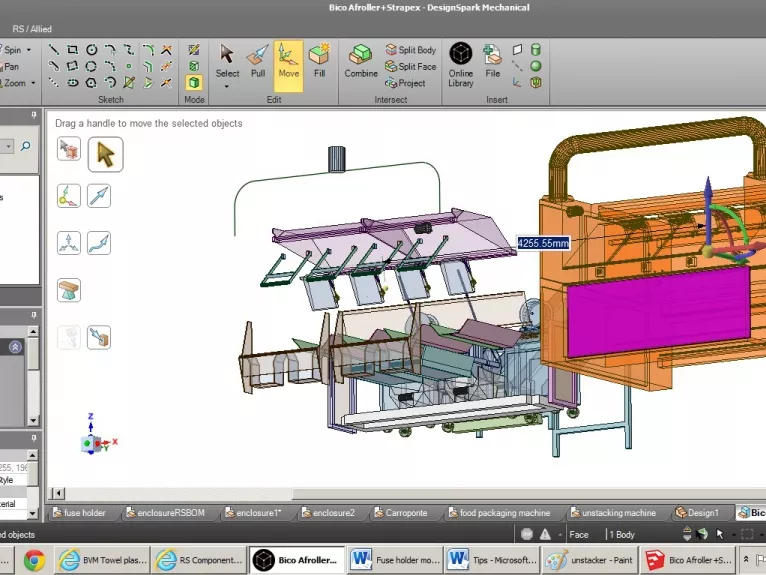Open the selection mode dropdown in status bar

734,535
